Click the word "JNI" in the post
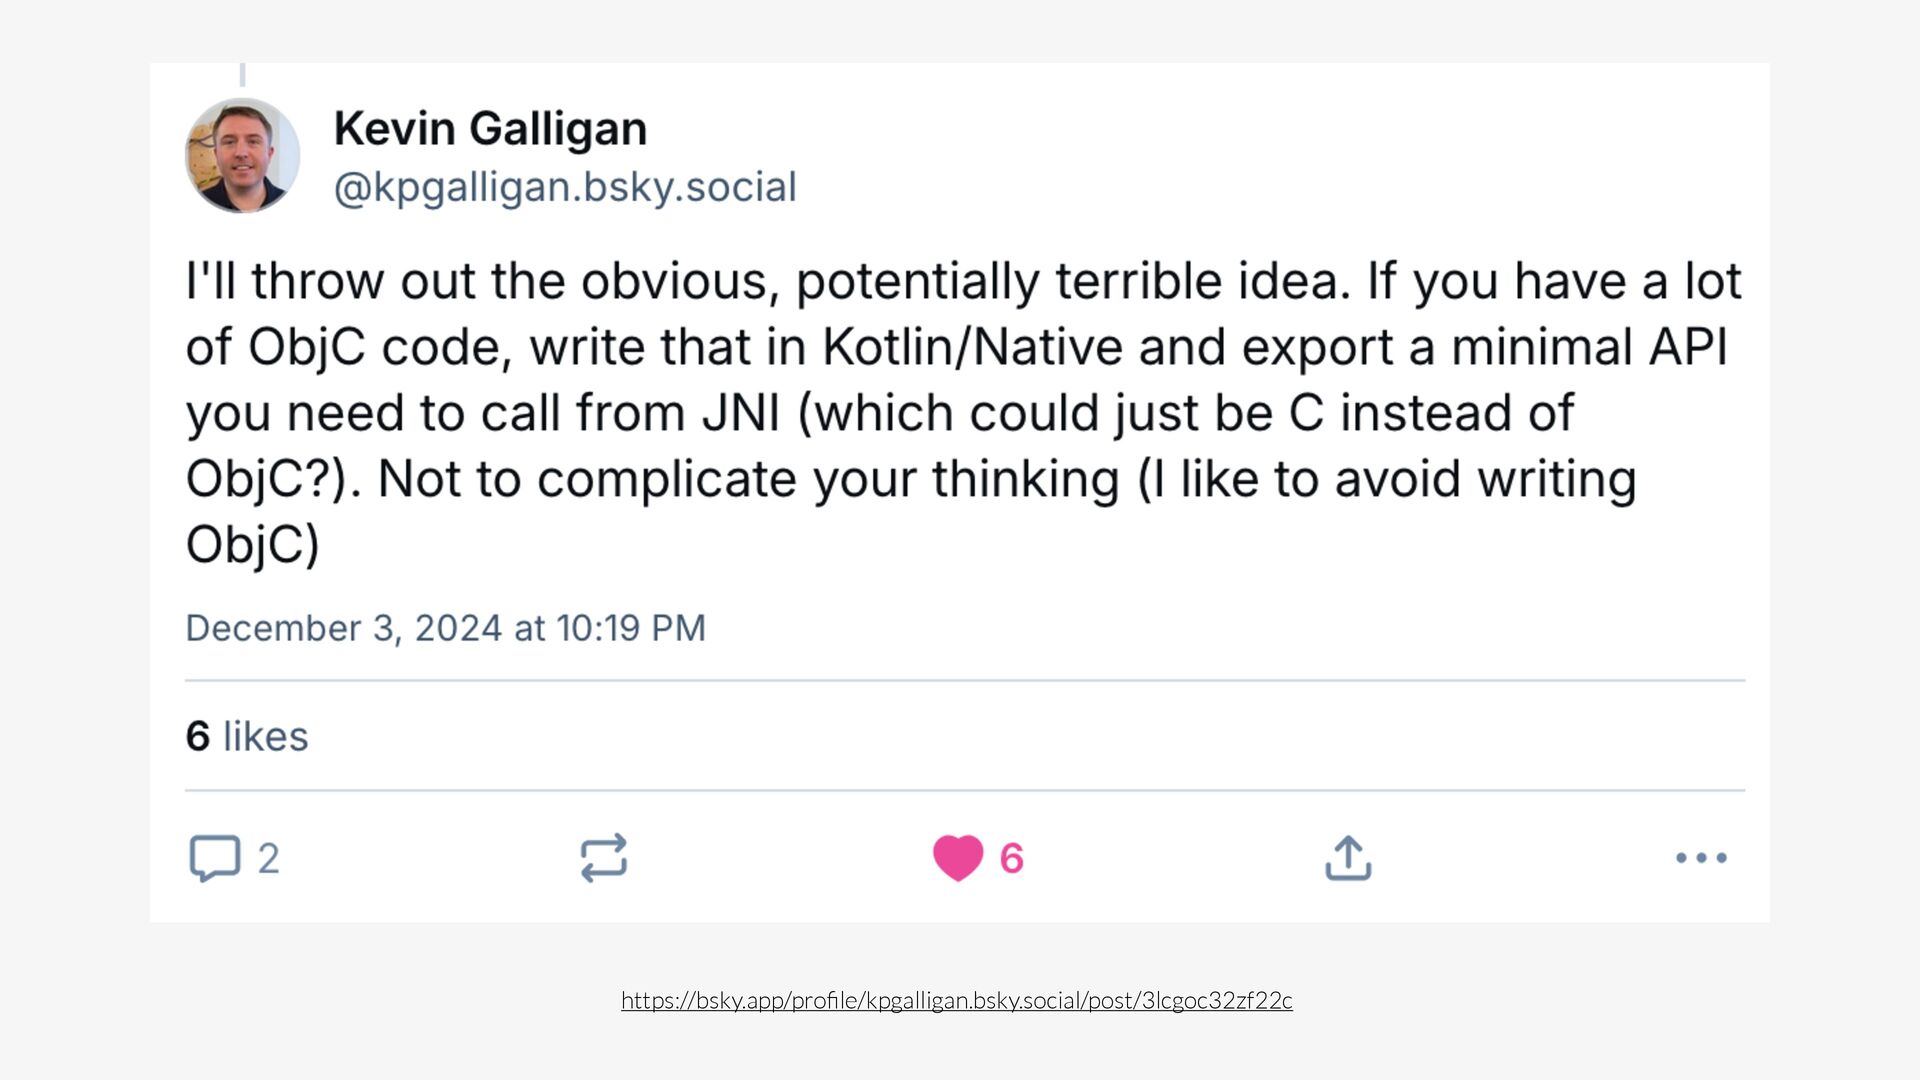The height and width of the screenshot is (1080, 1920). point(740,413)
